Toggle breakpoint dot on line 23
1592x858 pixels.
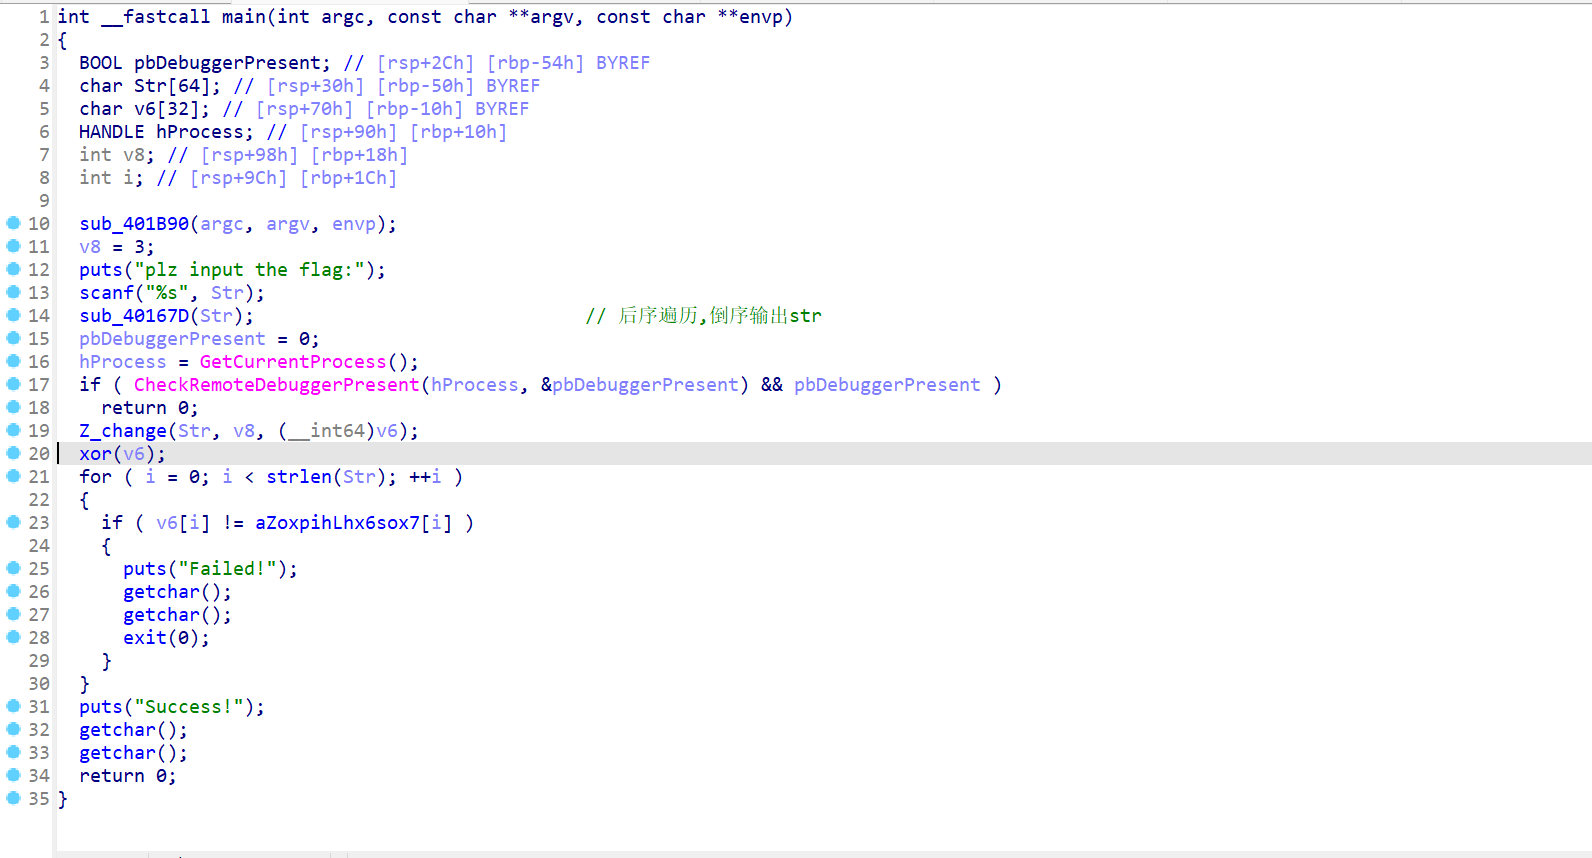coord(13,522)
